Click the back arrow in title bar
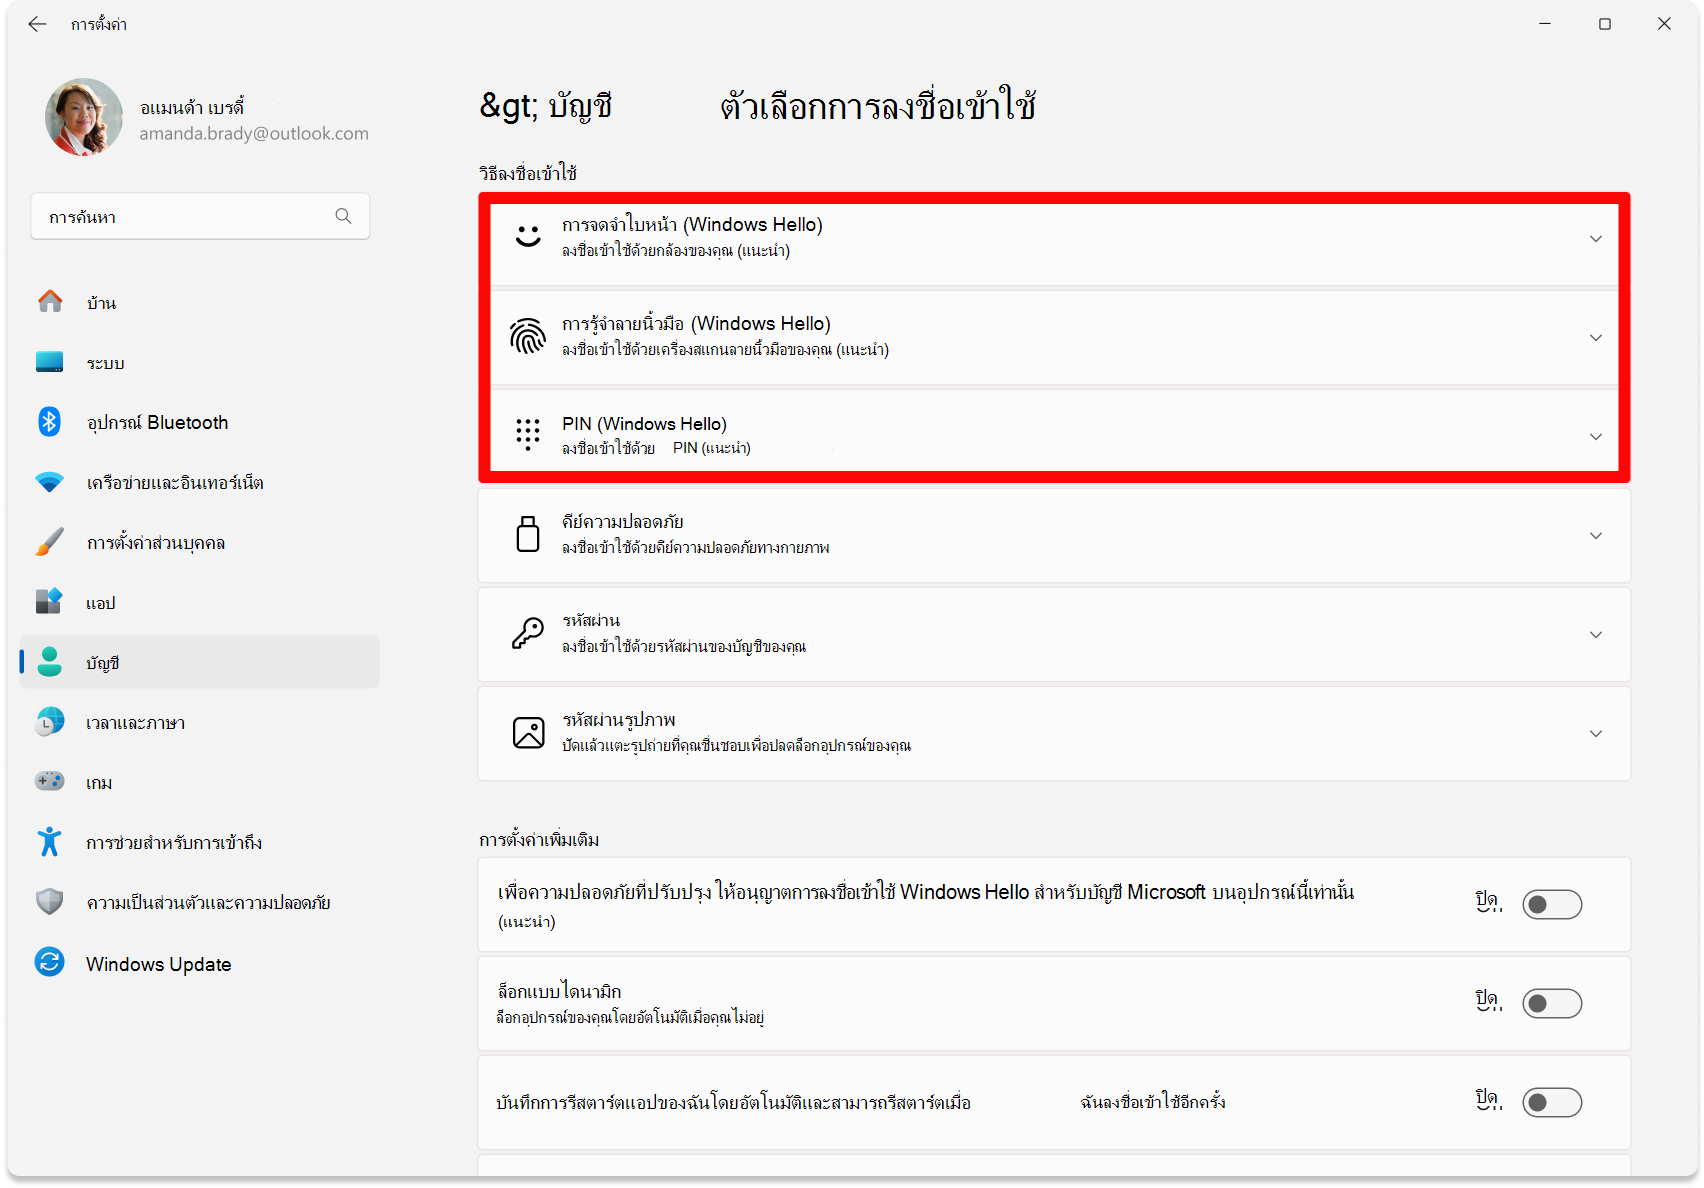The width and height of the screenshot is (1704, 1188). (37, 24)
